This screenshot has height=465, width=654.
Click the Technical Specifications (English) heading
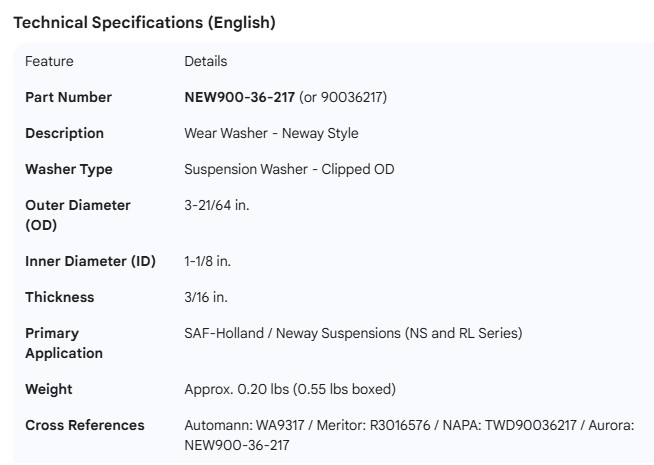pyautogui.click(x=144, y=23)
